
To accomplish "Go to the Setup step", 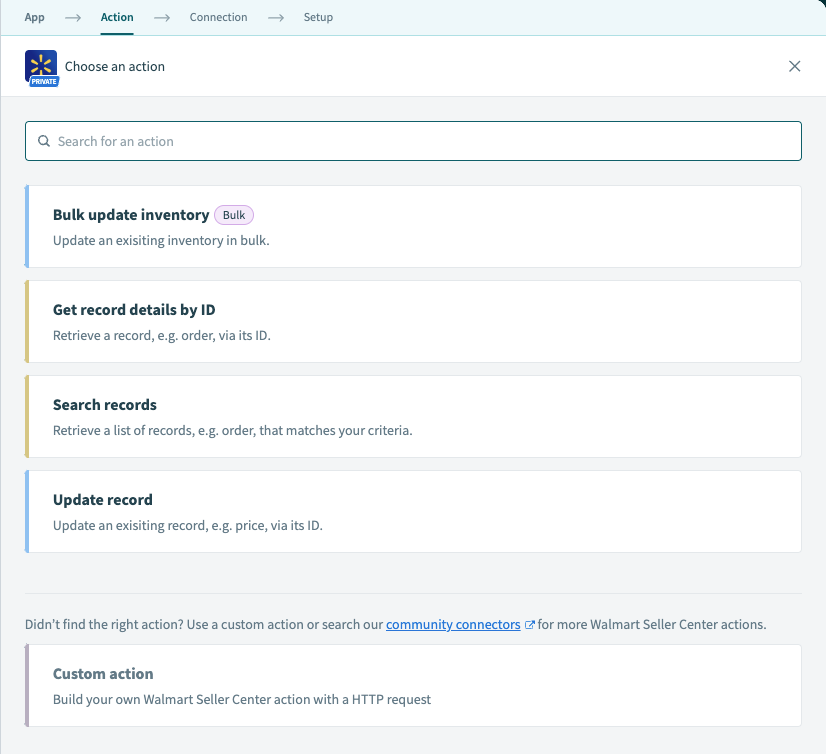I will coord(318,17).
